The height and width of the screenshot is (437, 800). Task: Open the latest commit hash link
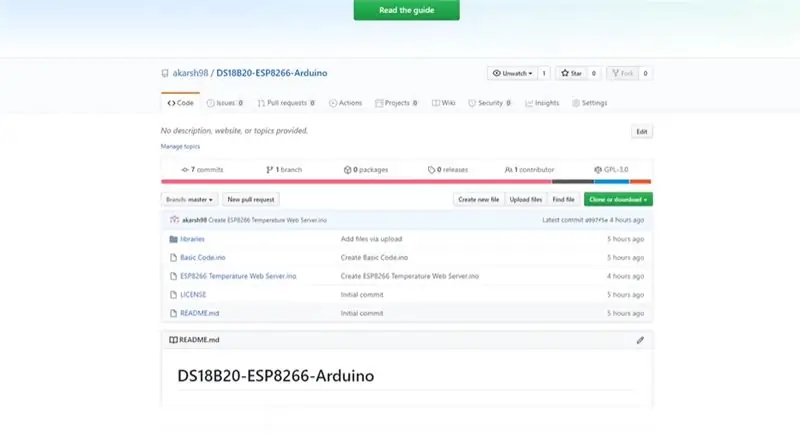596,220
